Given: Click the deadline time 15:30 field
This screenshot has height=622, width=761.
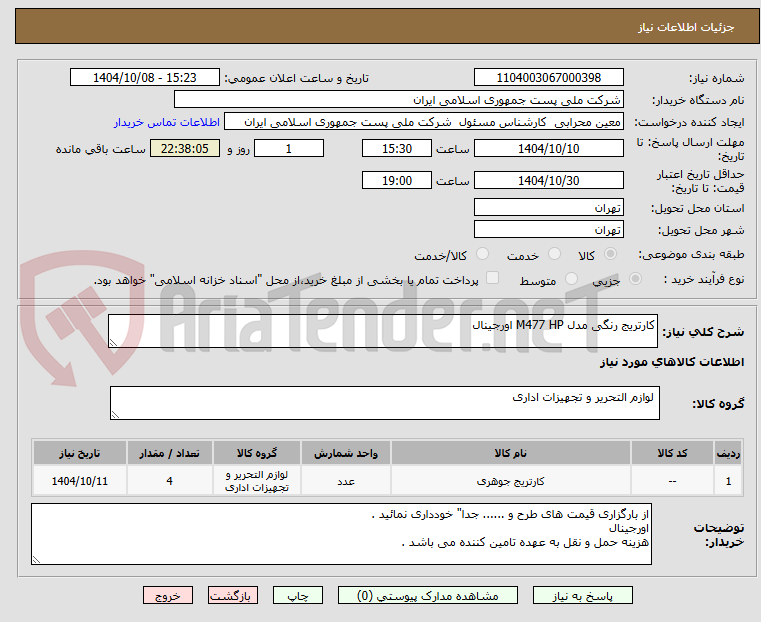Looking at the screenshot, I should (x=397, y=148).
